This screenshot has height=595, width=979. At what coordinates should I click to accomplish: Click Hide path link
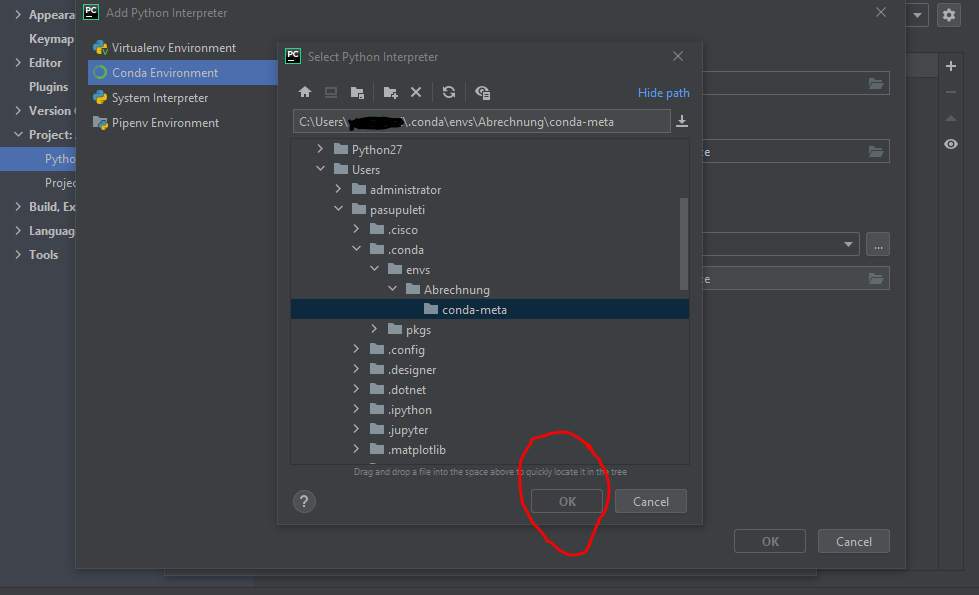pos(663,92)
